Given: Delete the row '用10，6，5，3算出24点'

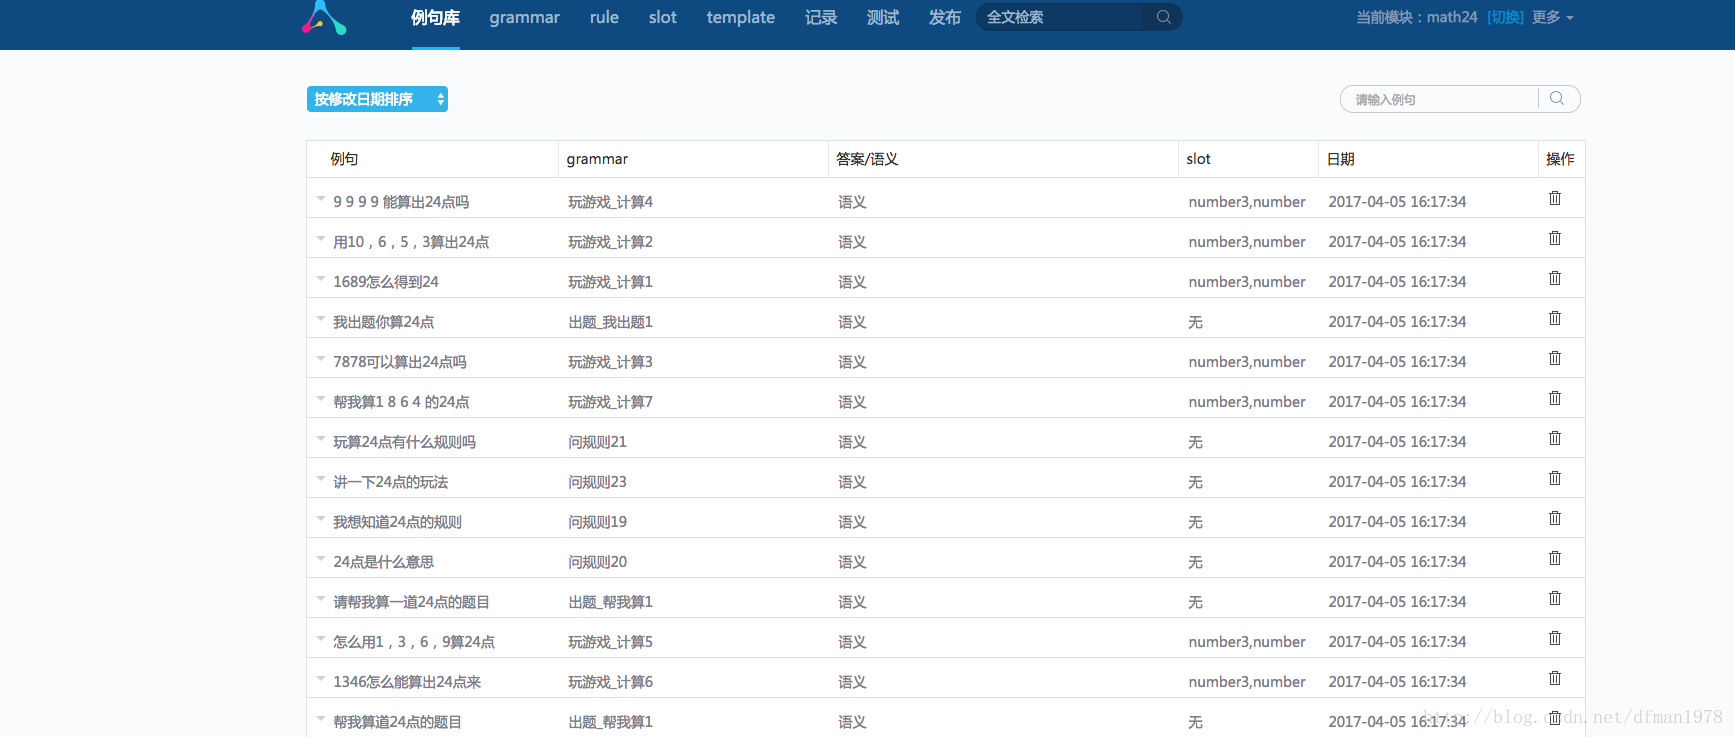Looking at the screenshot, I should 1555,238.
